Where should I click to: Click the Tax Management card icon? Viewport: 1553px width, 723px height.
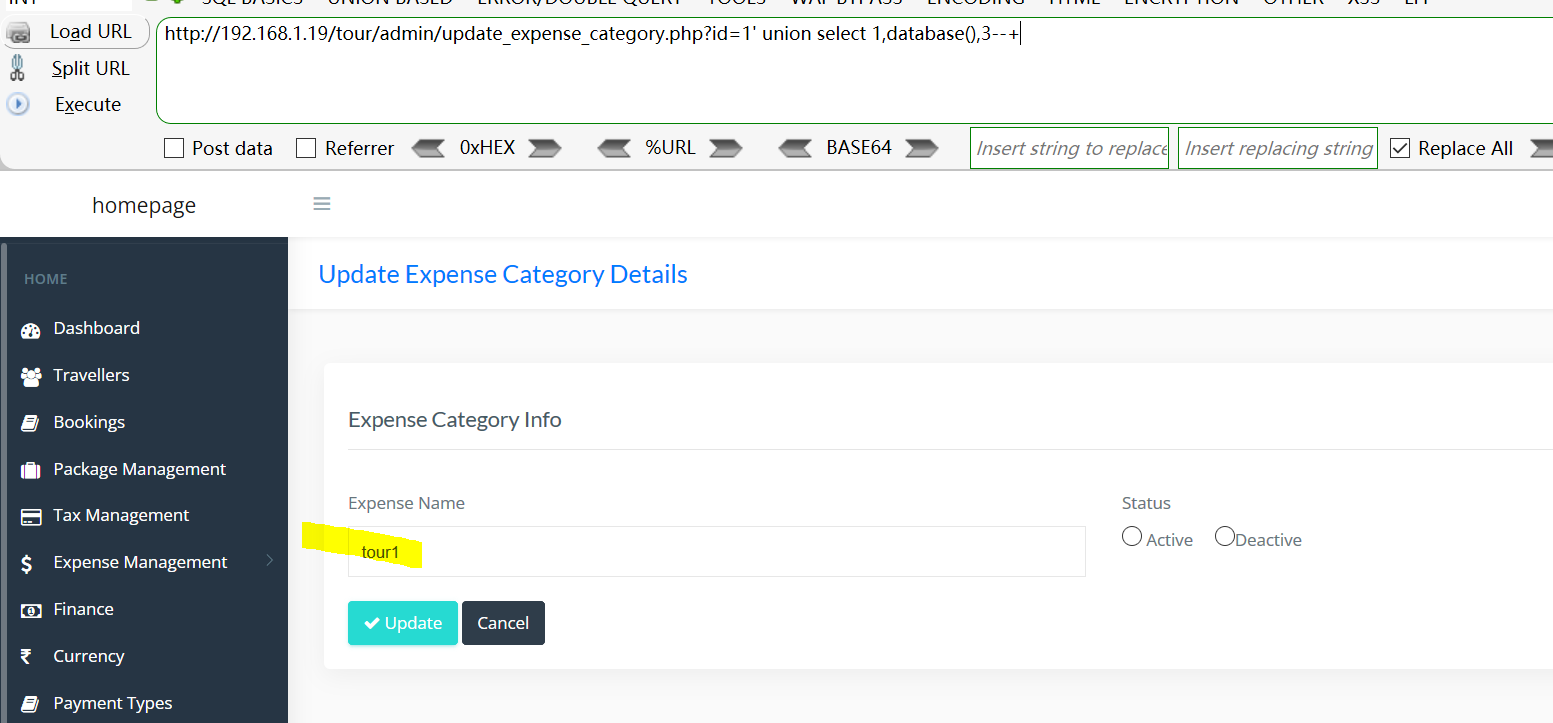coord(31,517)
